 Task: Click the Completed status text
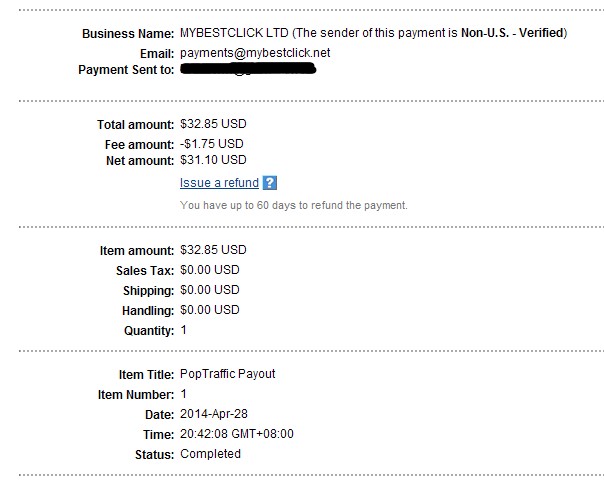(210, 454)
